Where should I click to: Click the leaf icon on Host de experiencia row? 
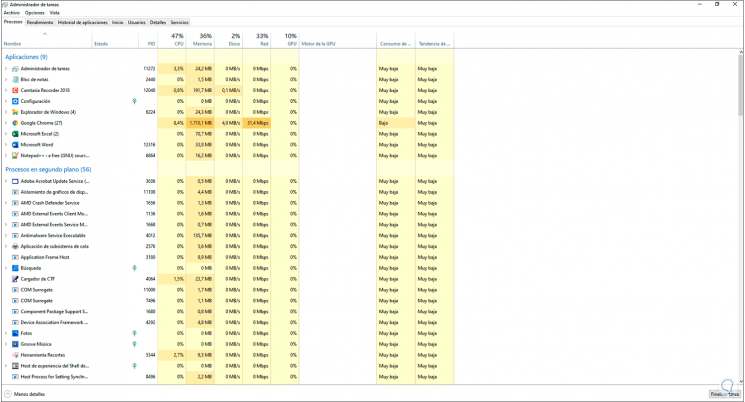[134, 366]
